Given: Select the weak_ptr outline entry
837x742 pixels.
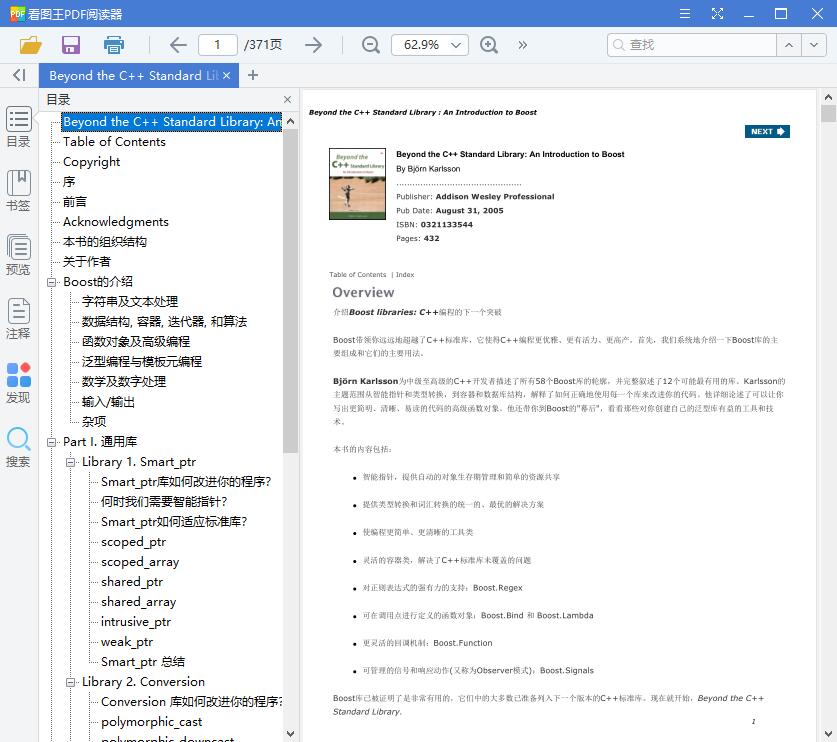Looking at the screenshot, I should (127, 642).
